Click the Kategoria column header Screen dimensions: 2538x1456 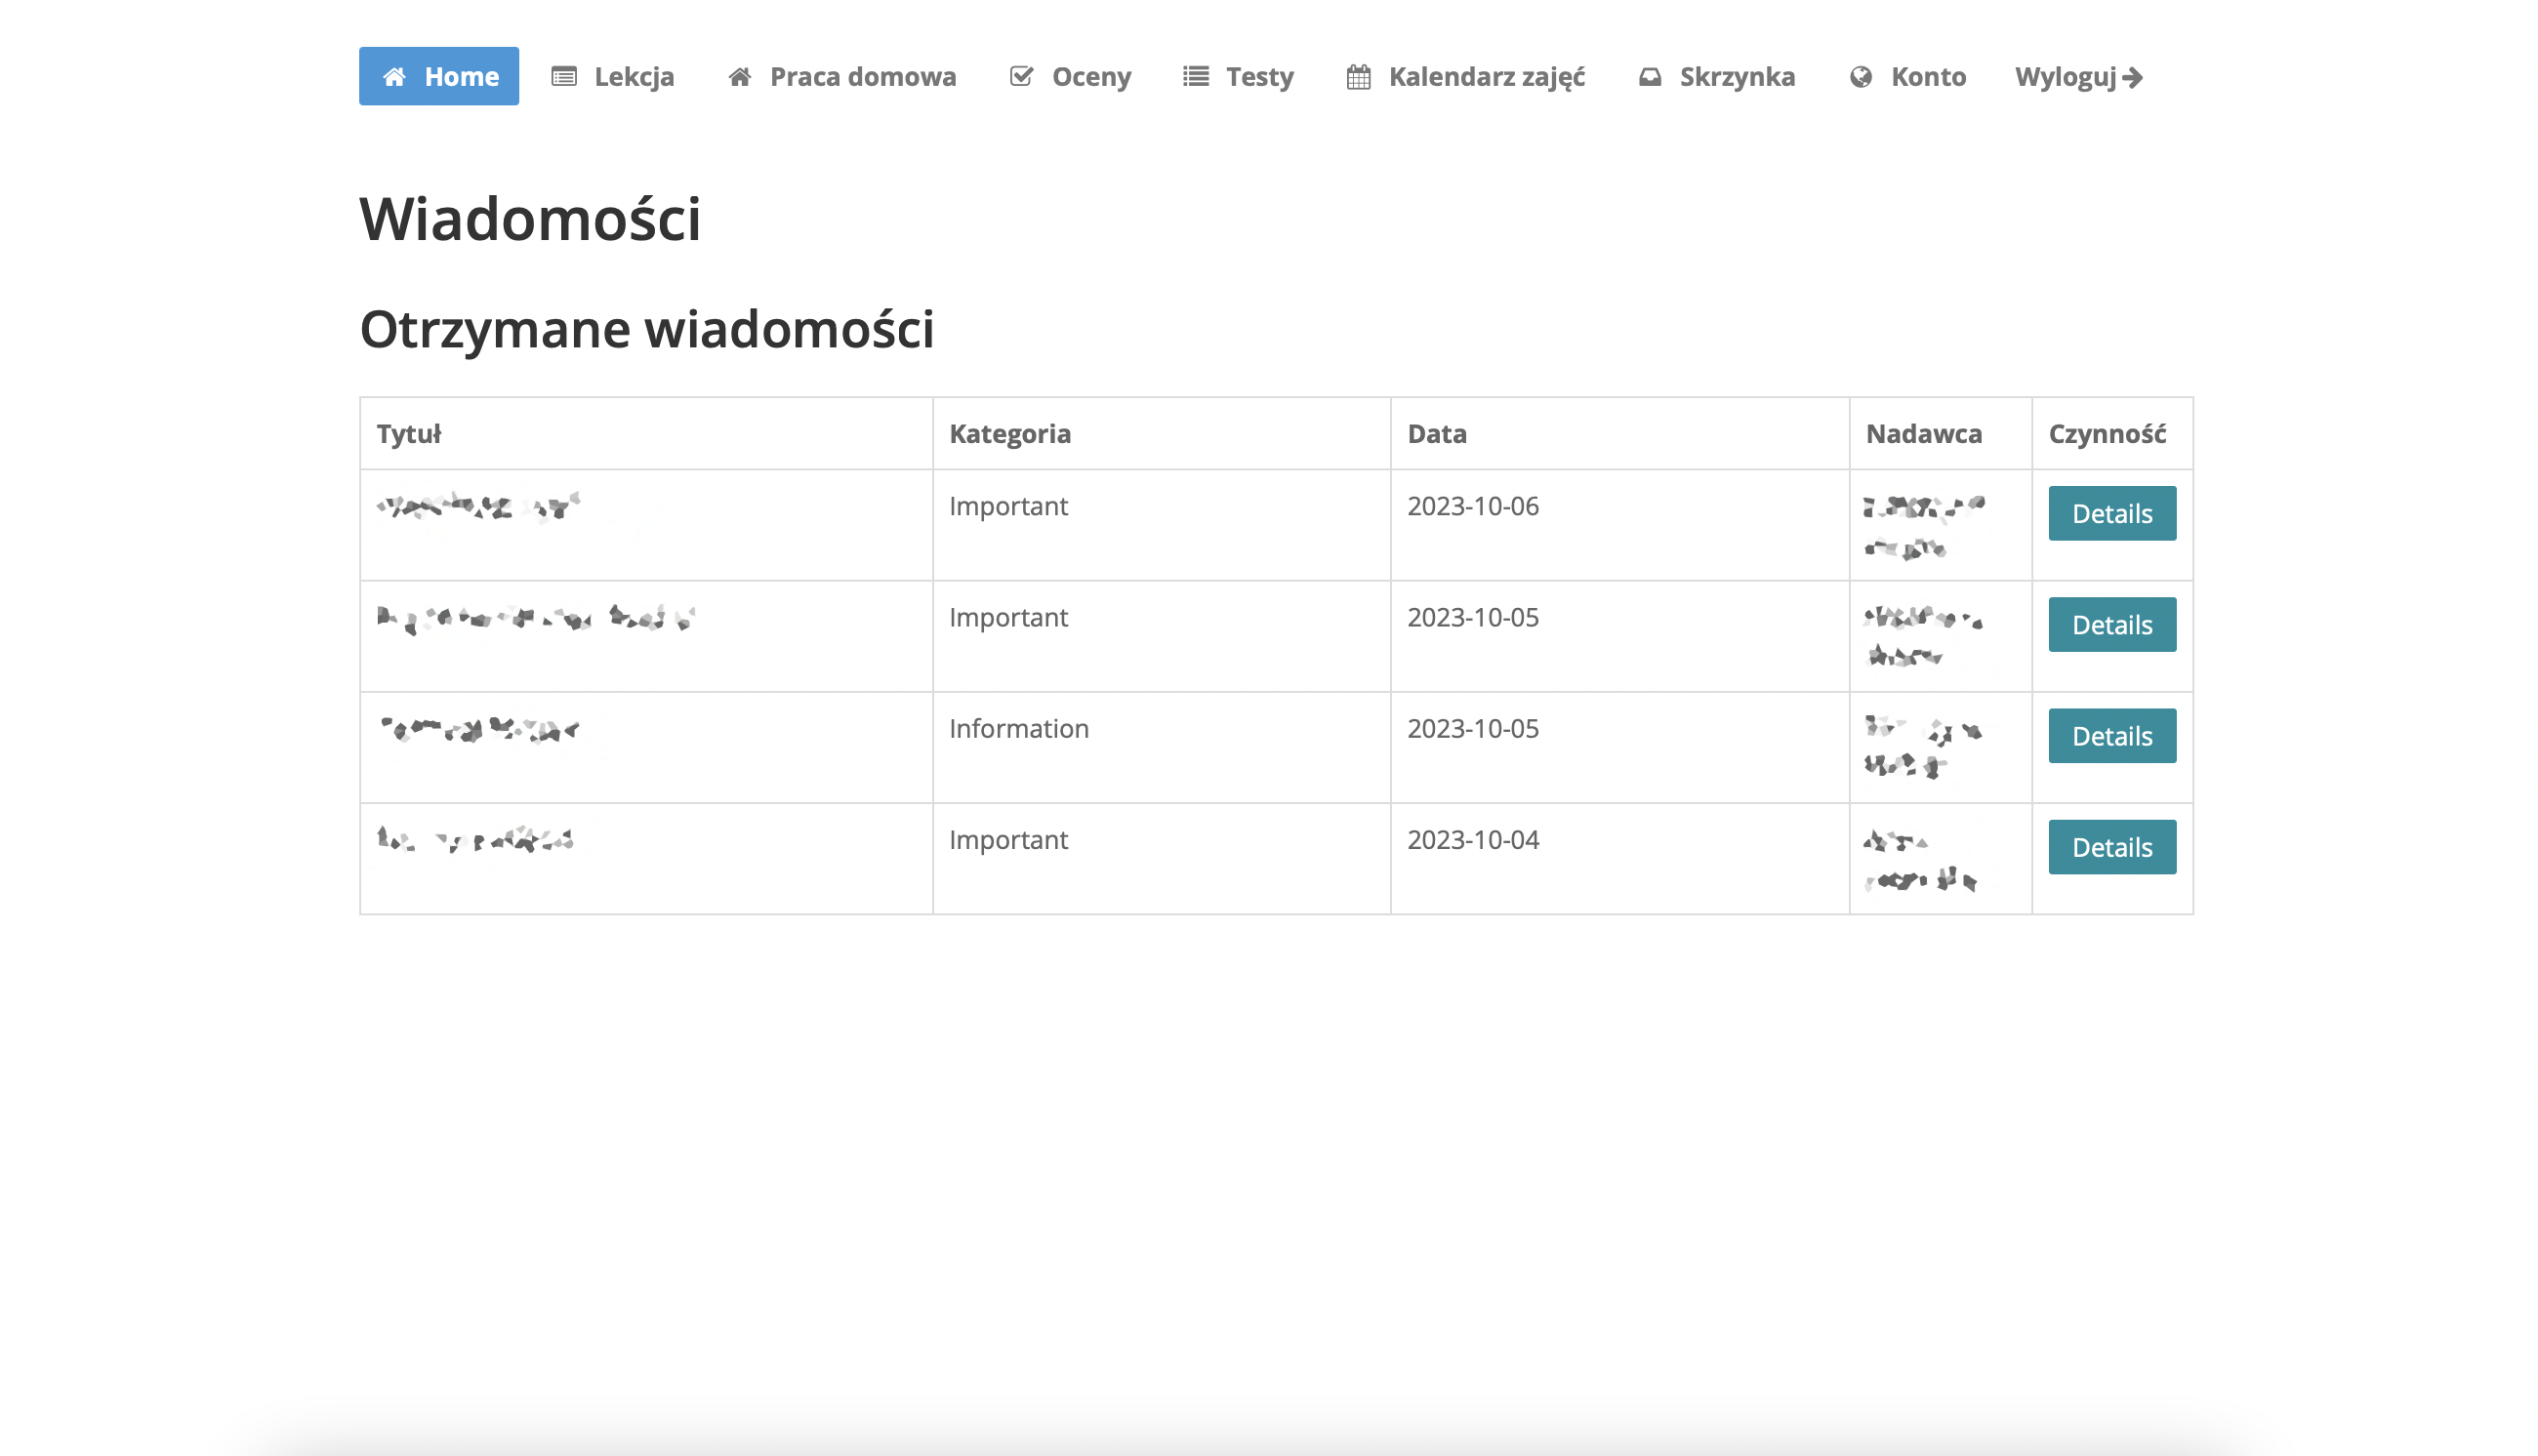1010,434
